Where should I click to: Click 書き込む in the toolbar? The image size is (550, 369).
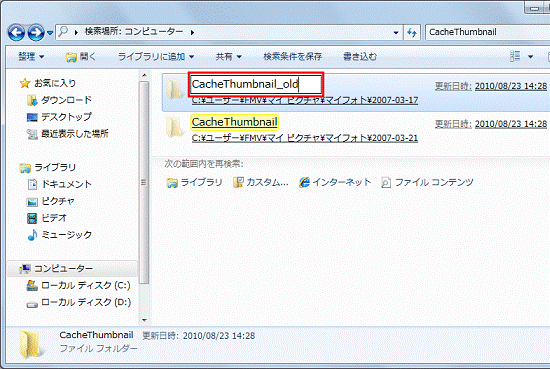point(360,56)
